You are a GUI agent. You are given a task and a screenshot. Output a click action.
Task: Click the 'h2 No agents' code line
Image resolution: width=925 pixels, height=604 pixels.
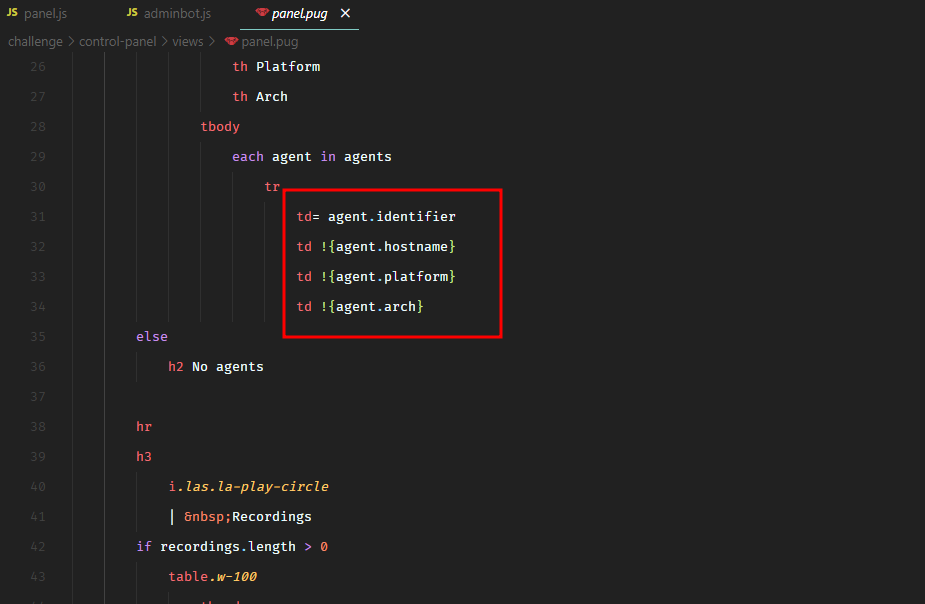pyautogui.click(x=216, y=367)
